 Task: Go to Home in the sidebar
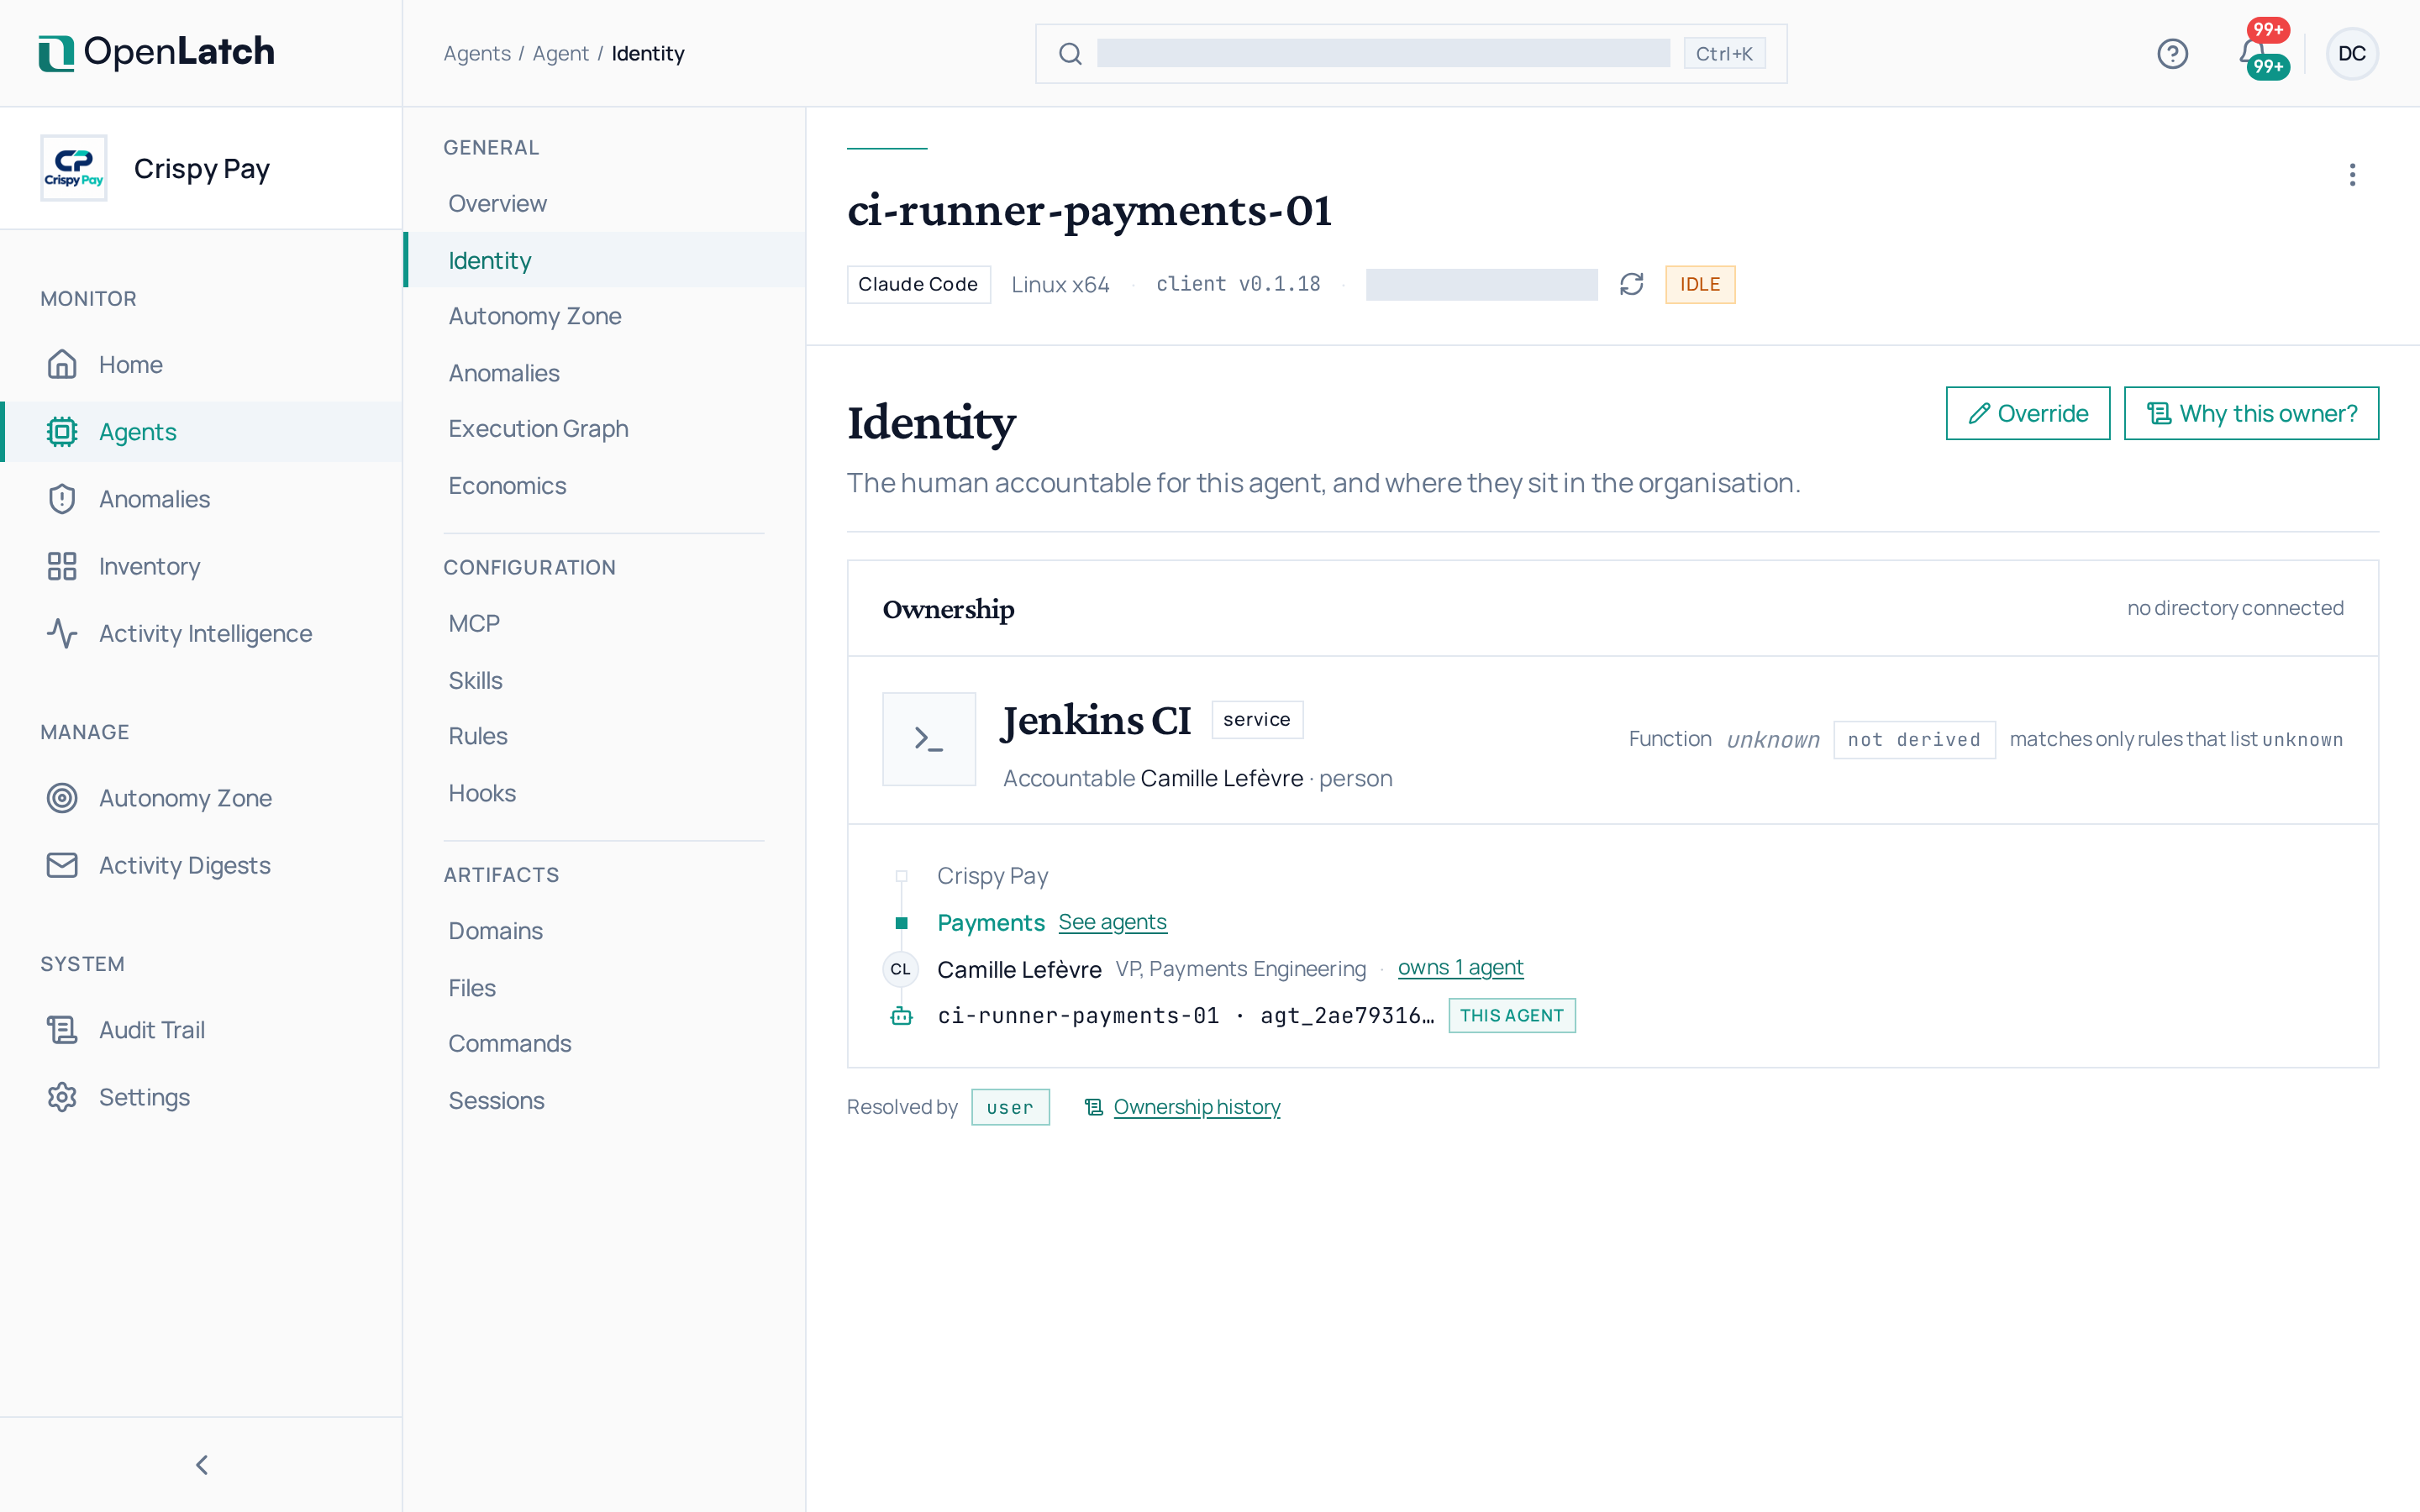click(201, 364)
